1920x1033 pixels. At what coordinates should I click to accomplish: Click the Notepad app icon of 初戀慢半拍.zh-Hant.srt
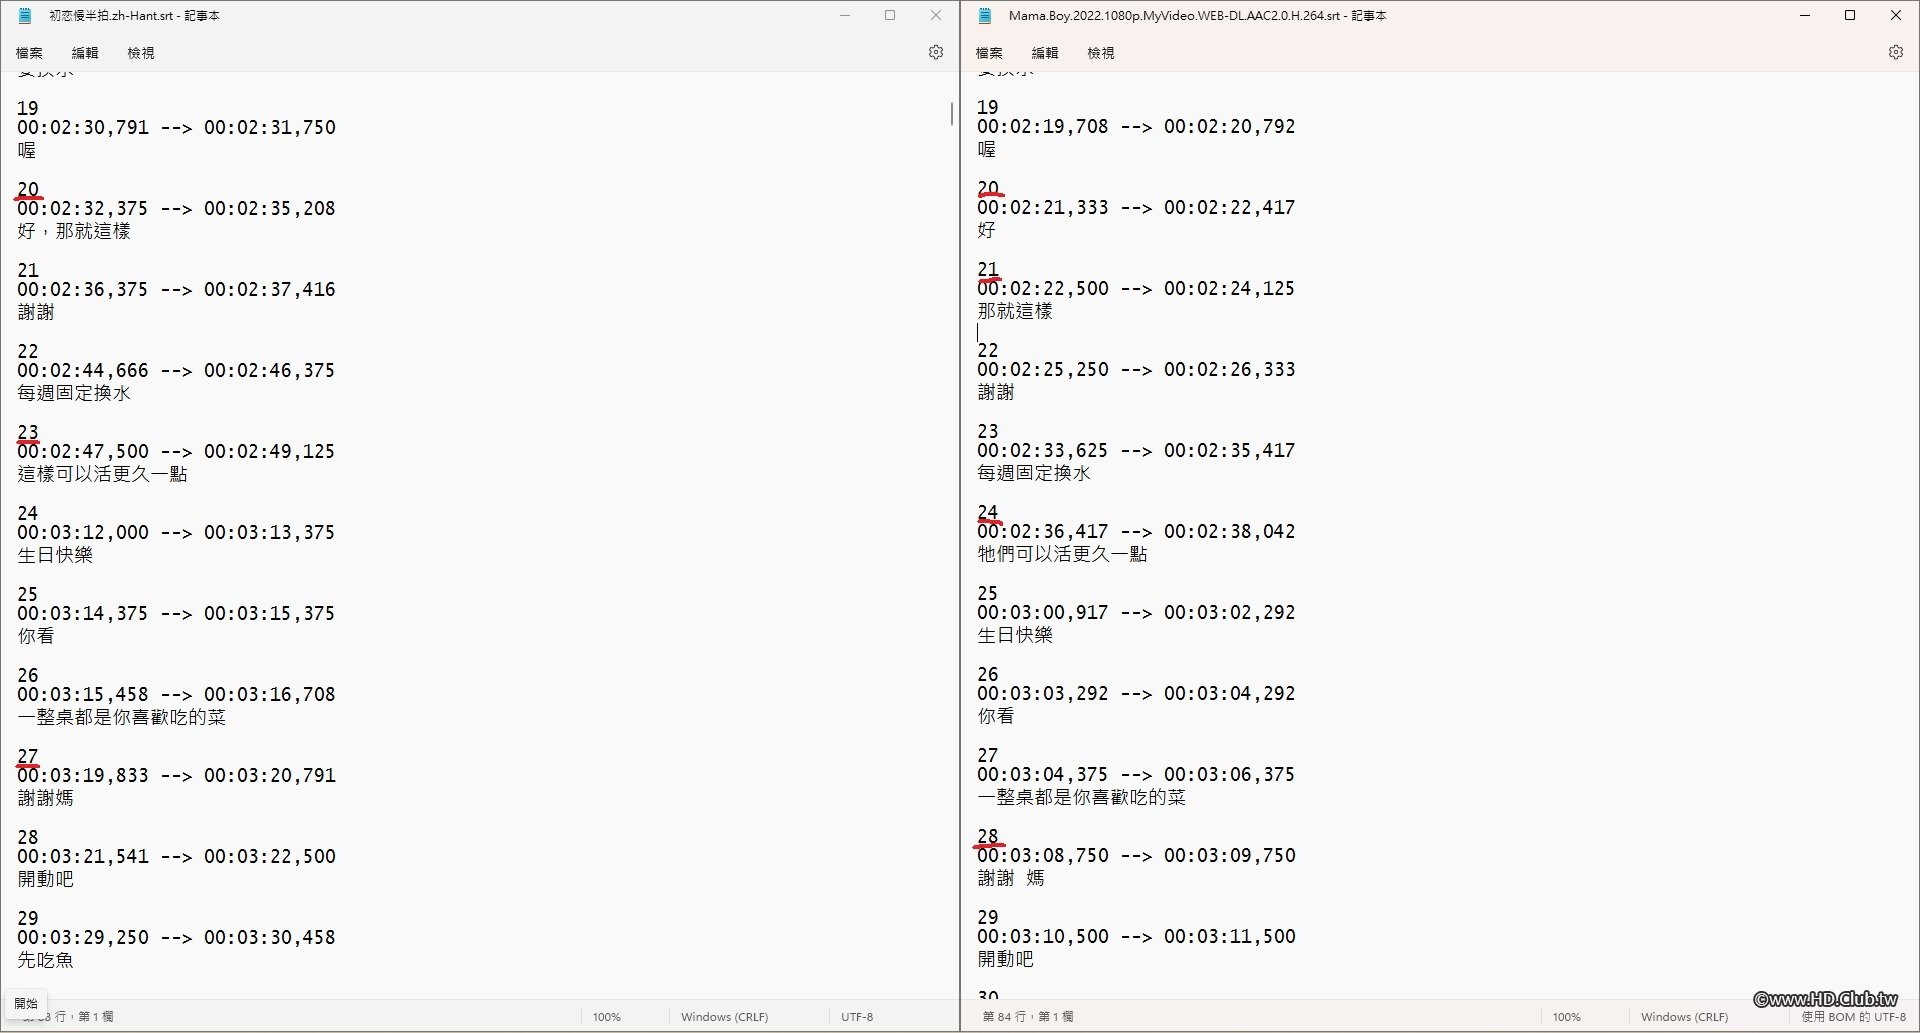[x=26, y=16]
